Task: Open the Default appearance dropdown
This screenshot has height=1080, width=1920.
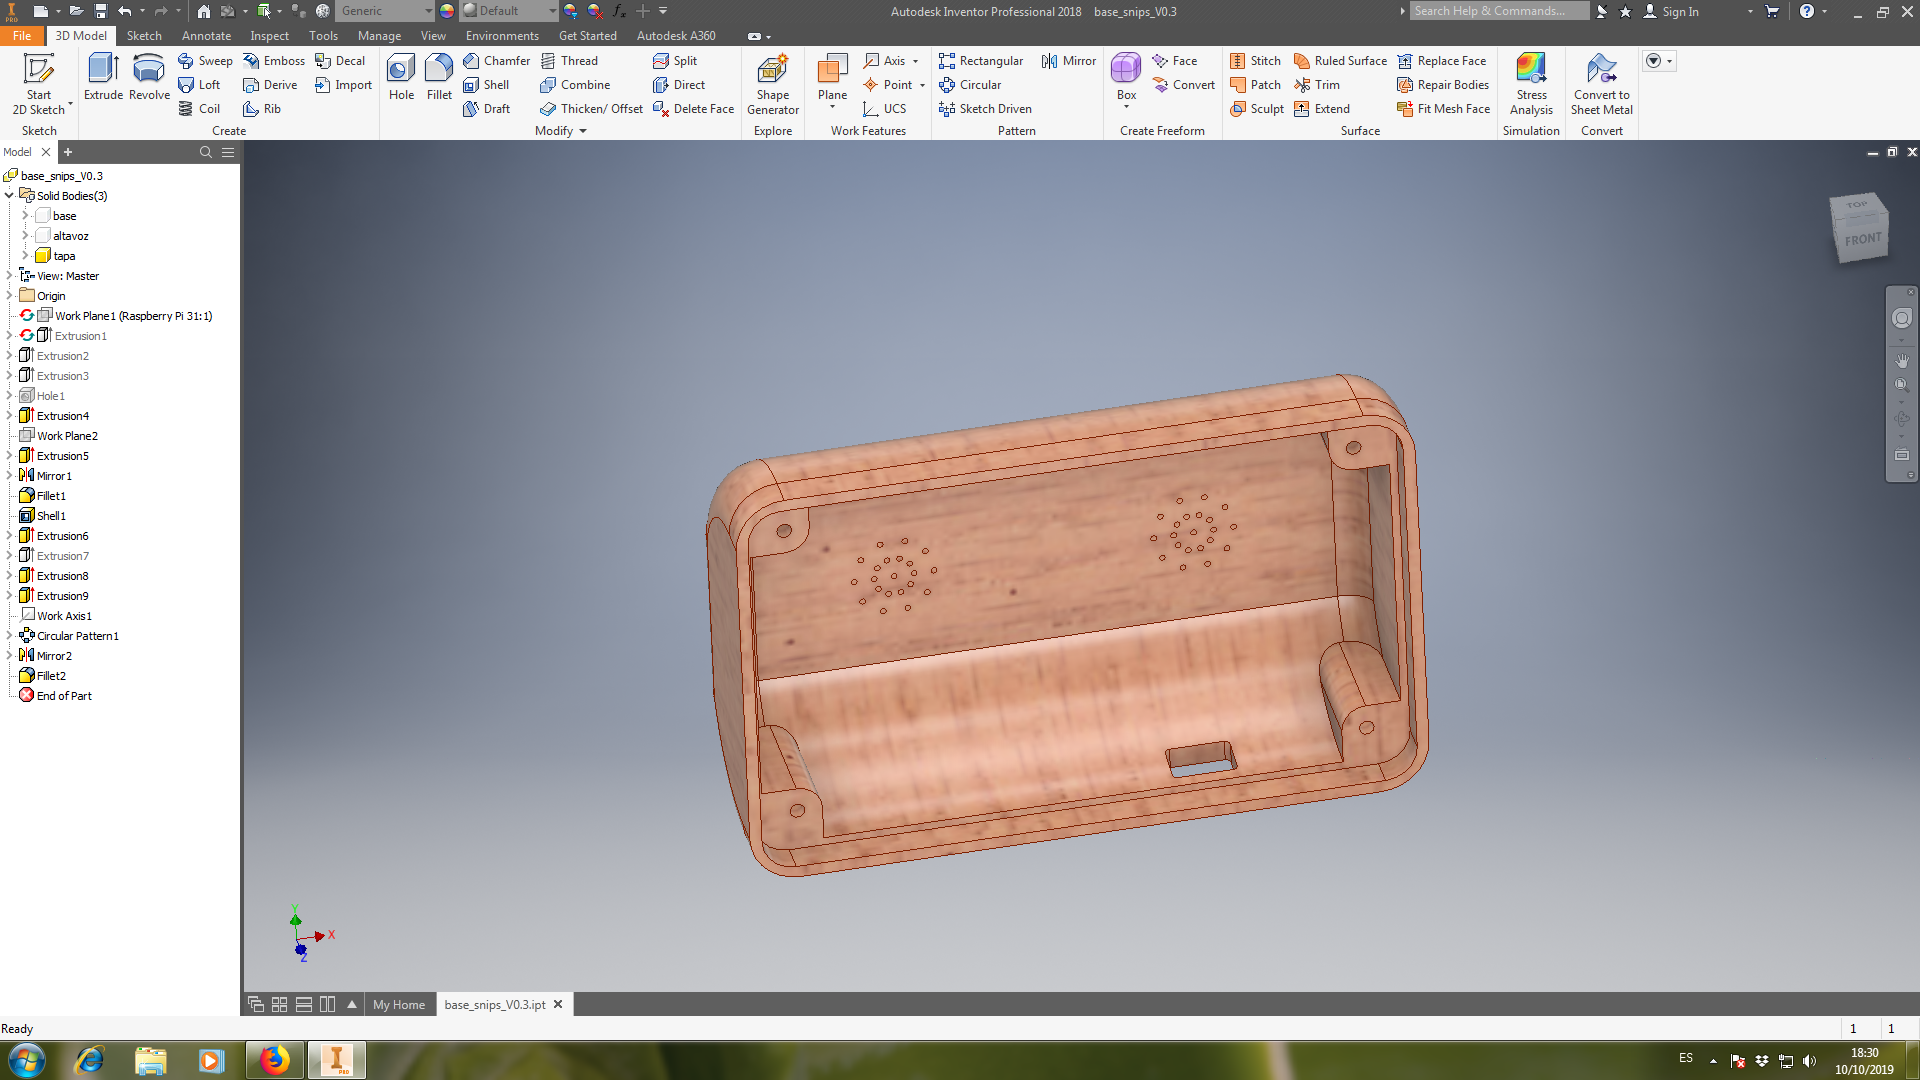Action: pyautogui.click(x=552, y=11)
